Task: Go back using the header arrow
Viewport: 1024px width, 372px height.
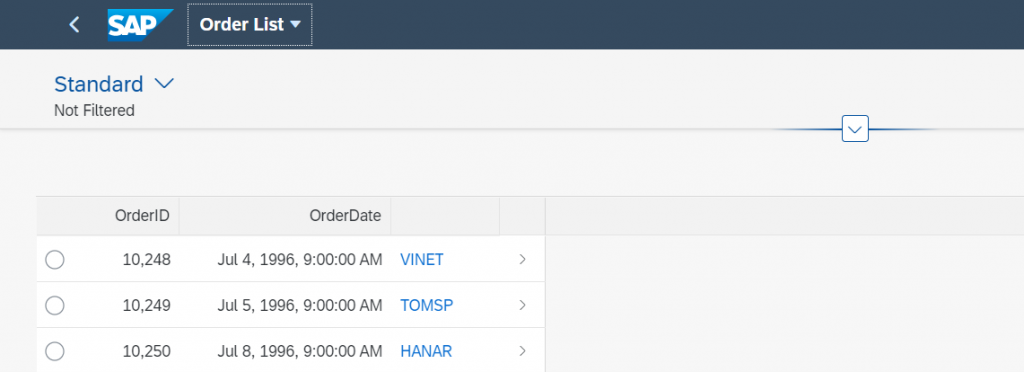Action: click(x=74, y=25)
